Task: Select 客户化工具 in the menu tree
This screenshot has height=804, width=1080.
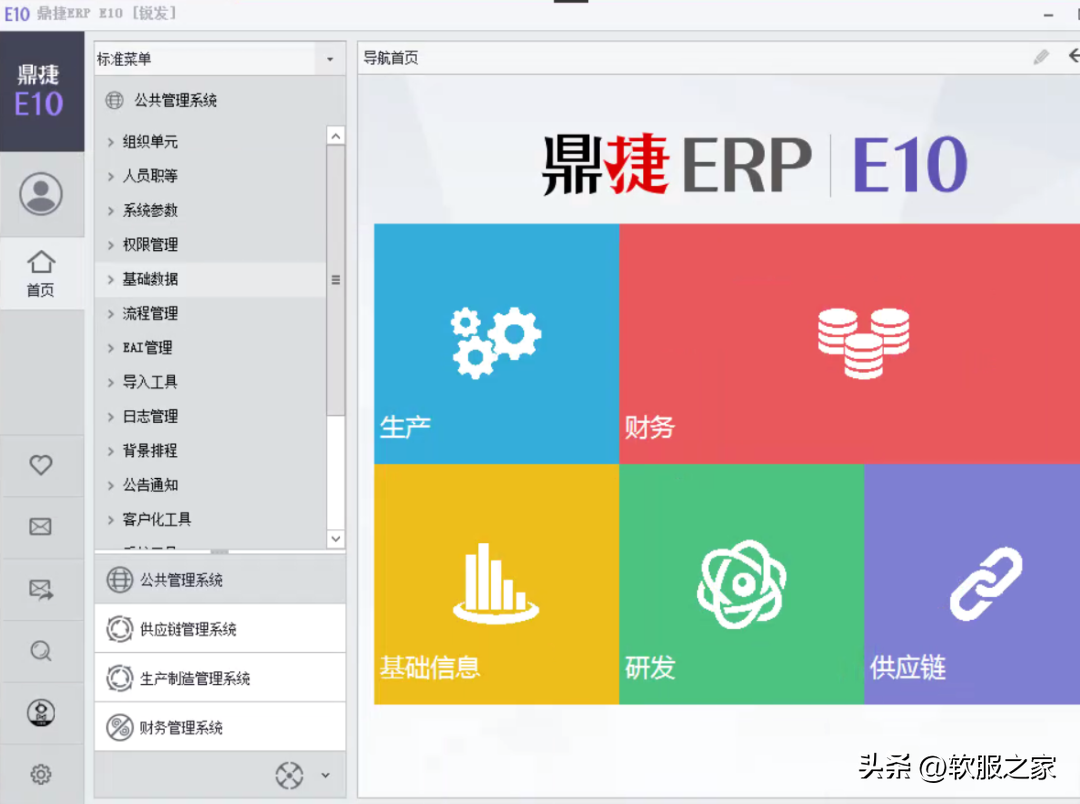Action: (157, 519)
